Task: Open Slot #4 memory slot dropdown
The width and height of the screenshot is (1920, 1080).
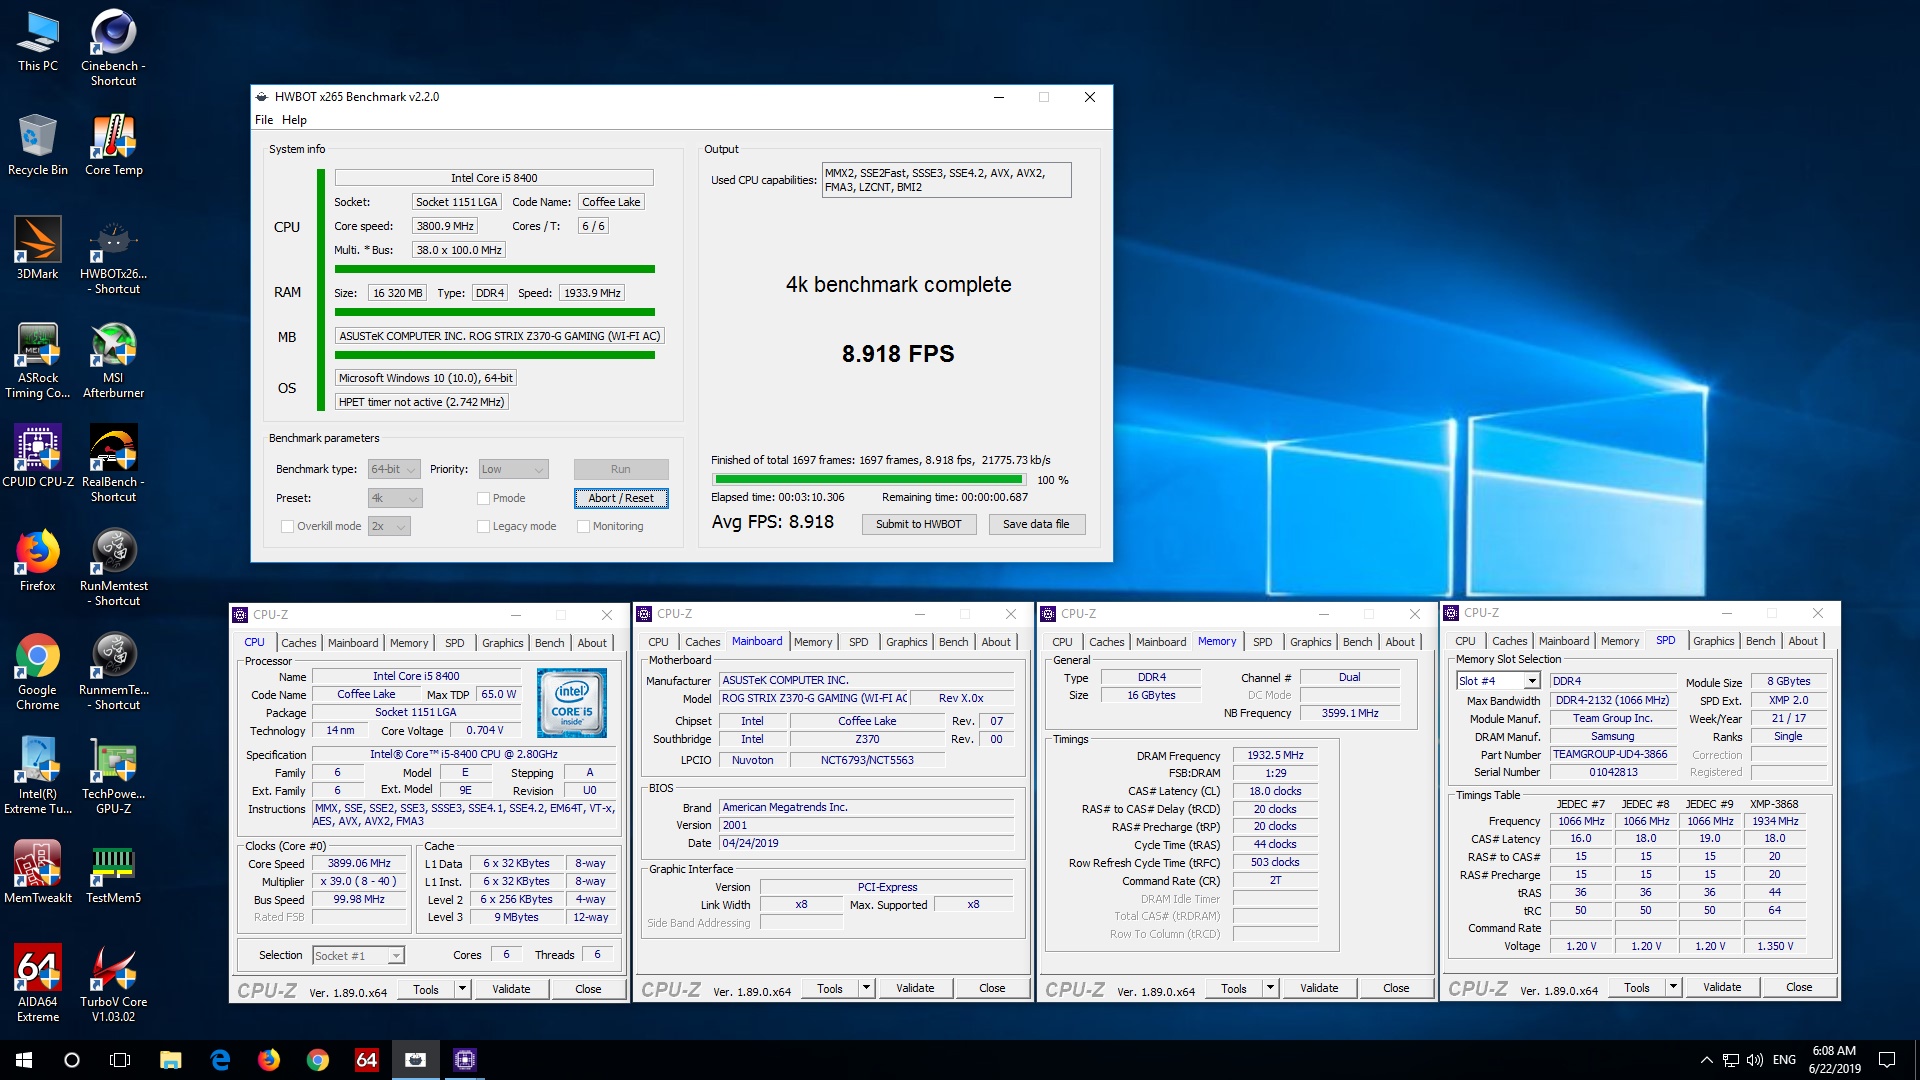Action: coord(1497,681)
